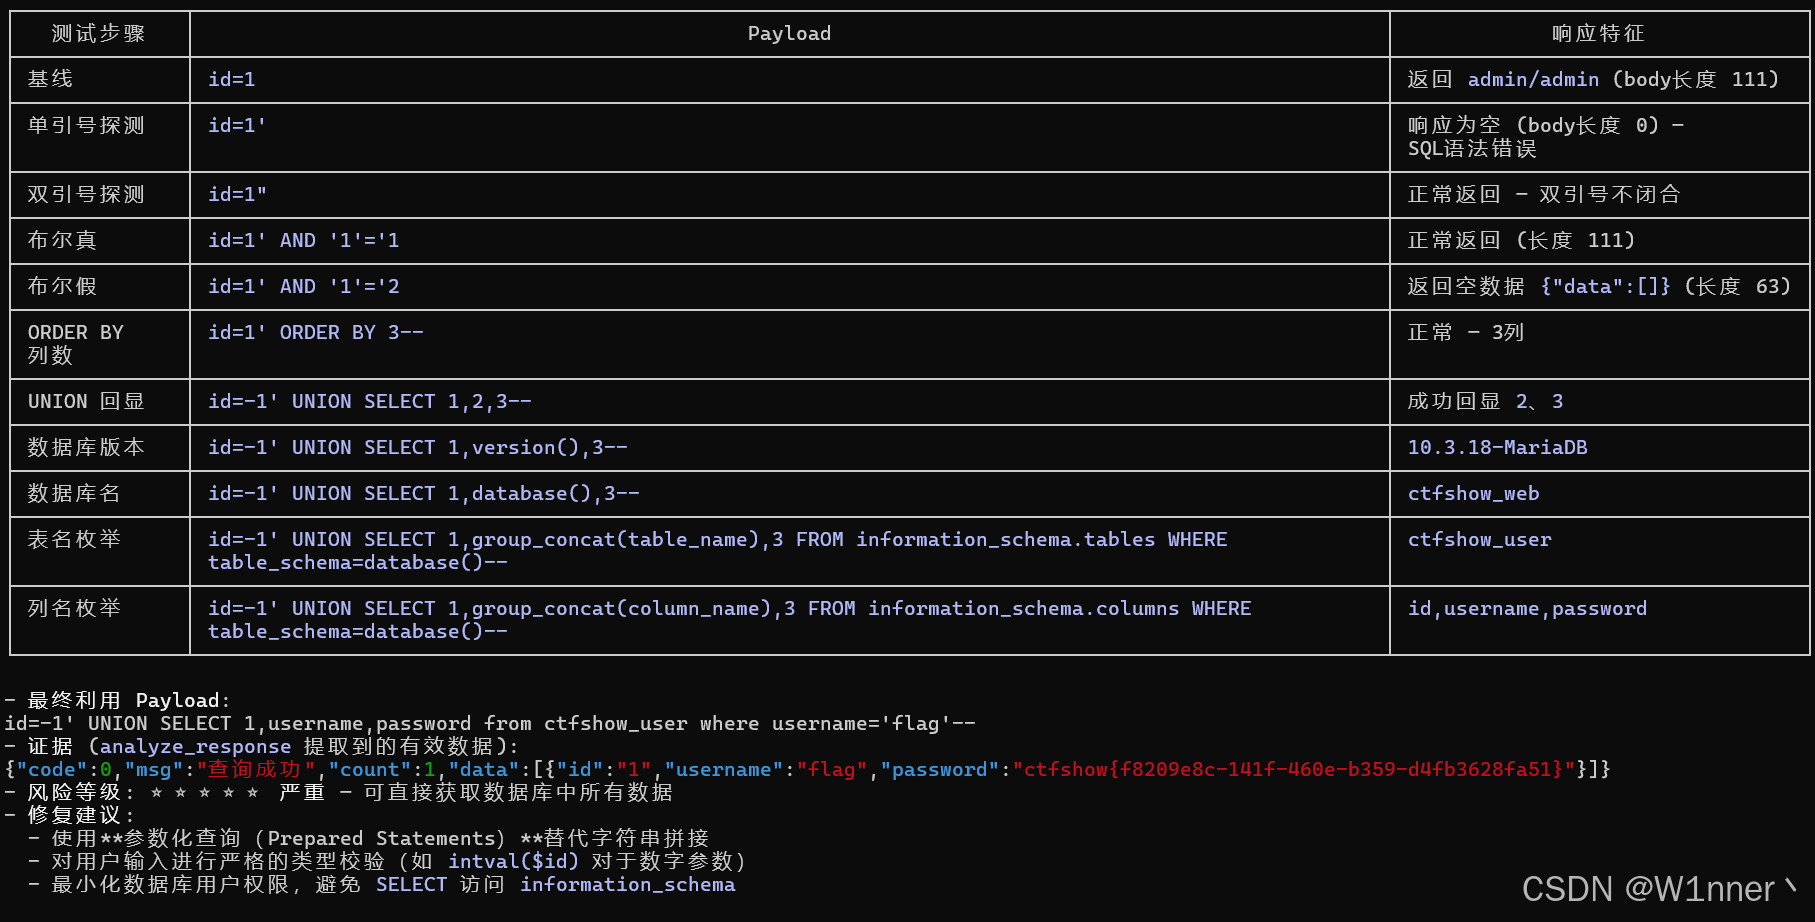Click the 'Prepared Statements' recommendation line
Image resolution: width=1815 pixels, height=922 pixels.
tap(369, 839)
